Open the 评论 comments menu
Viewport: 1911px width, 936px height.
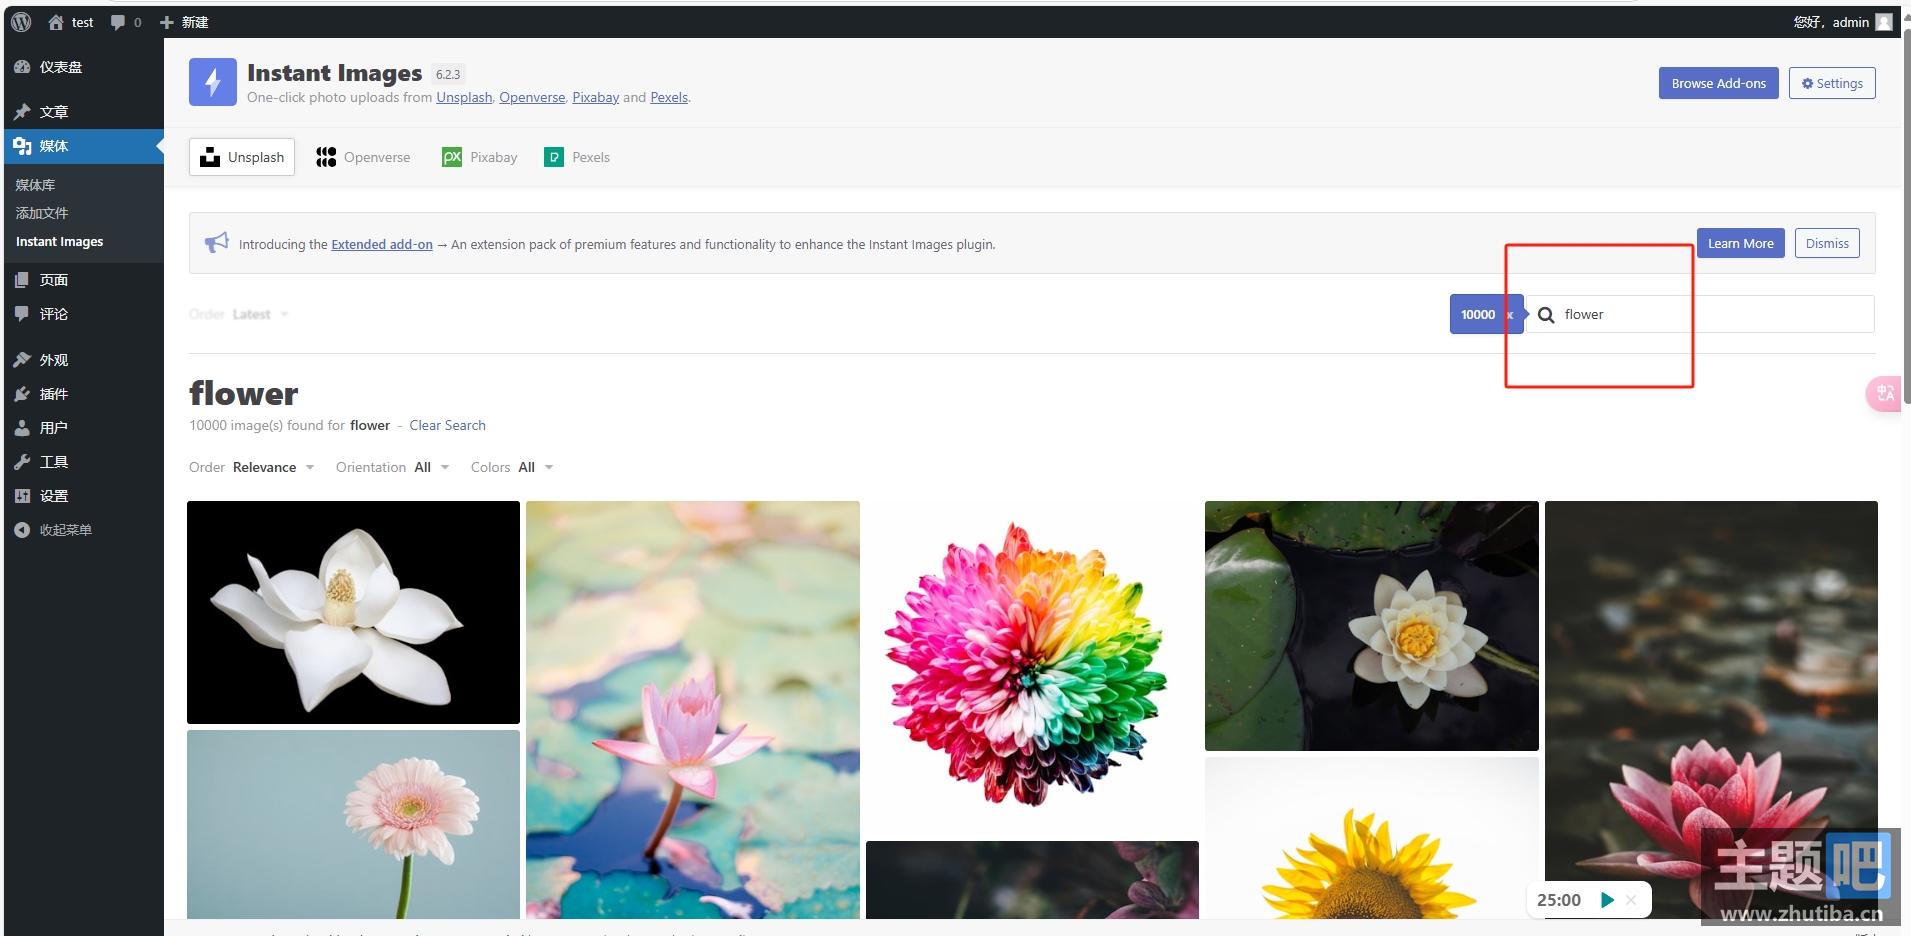point(84,314)
